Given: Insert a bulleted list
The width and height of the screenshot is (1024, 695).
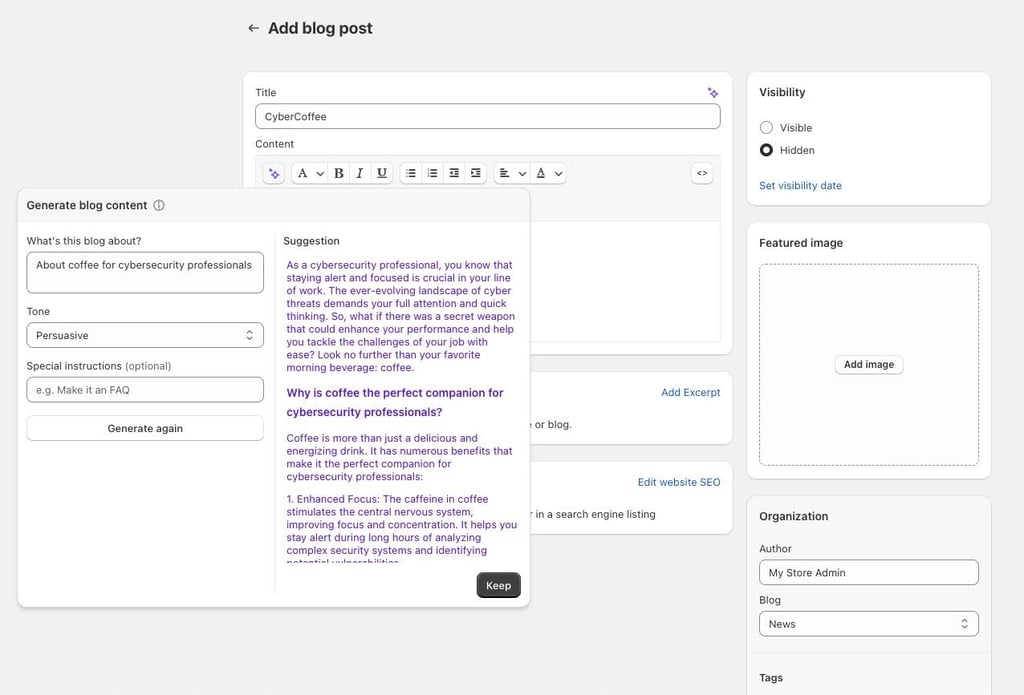Looking at the screenshot, I should coord(411,173).
